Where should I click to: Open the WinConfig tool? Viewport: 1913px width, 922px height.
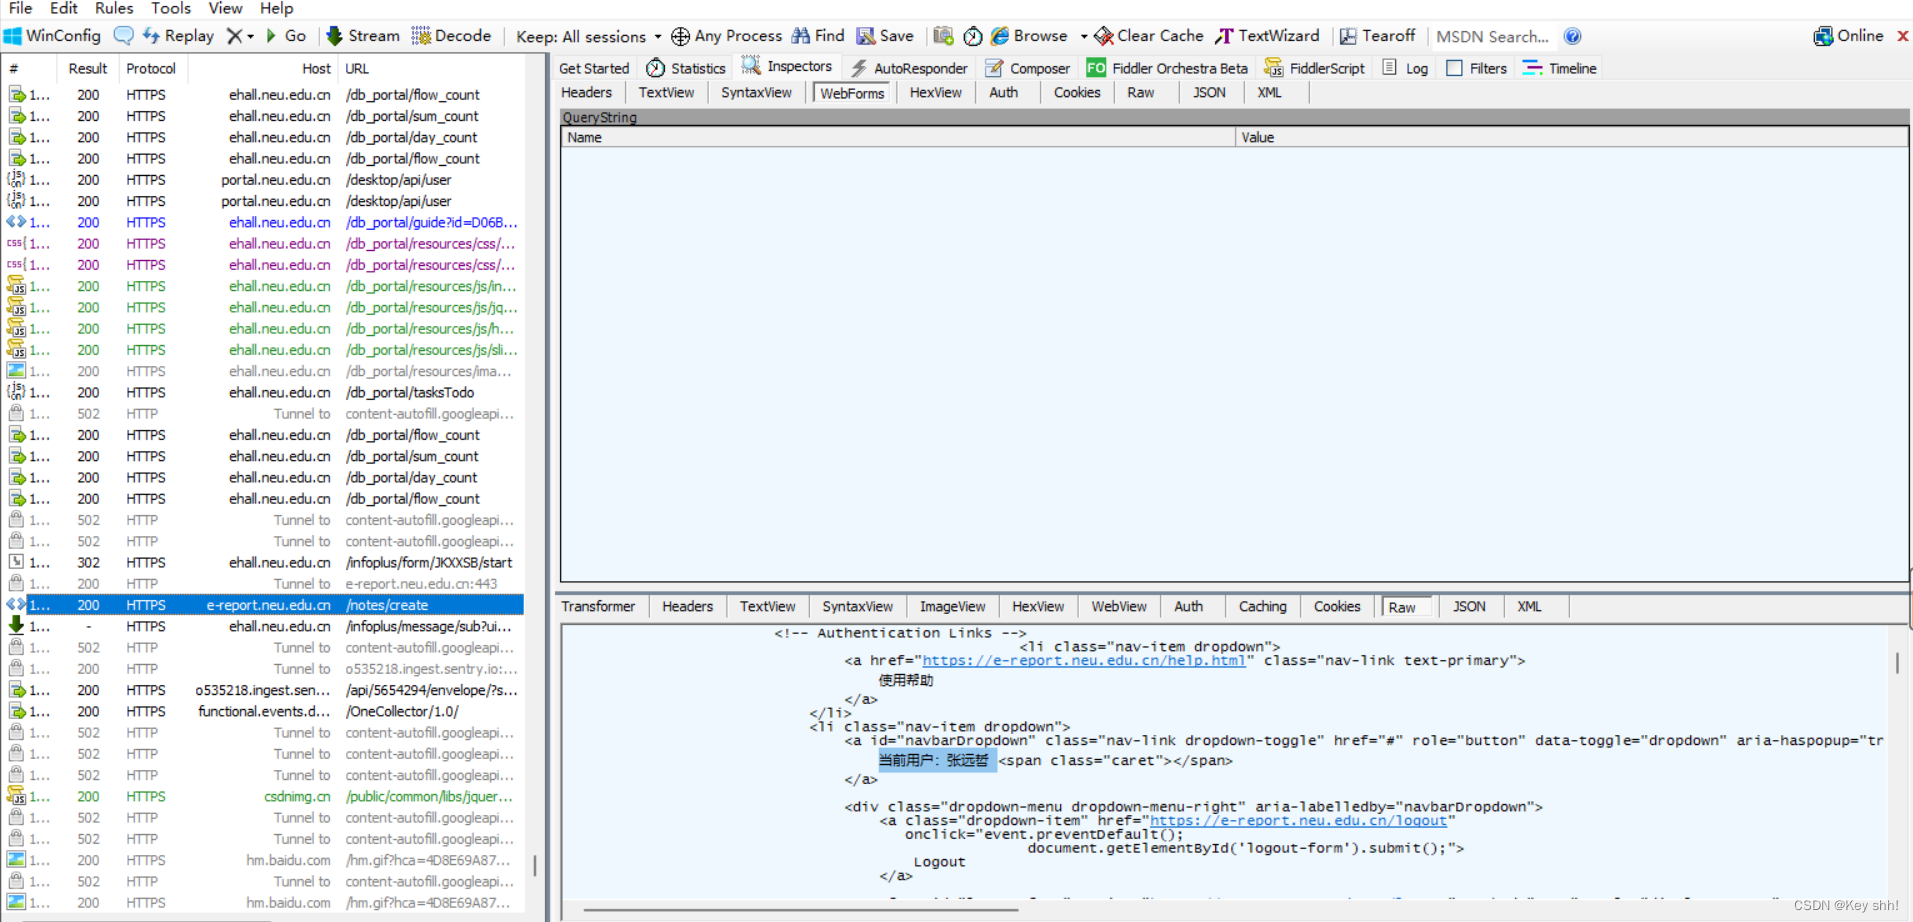click(x=52, y=36)
